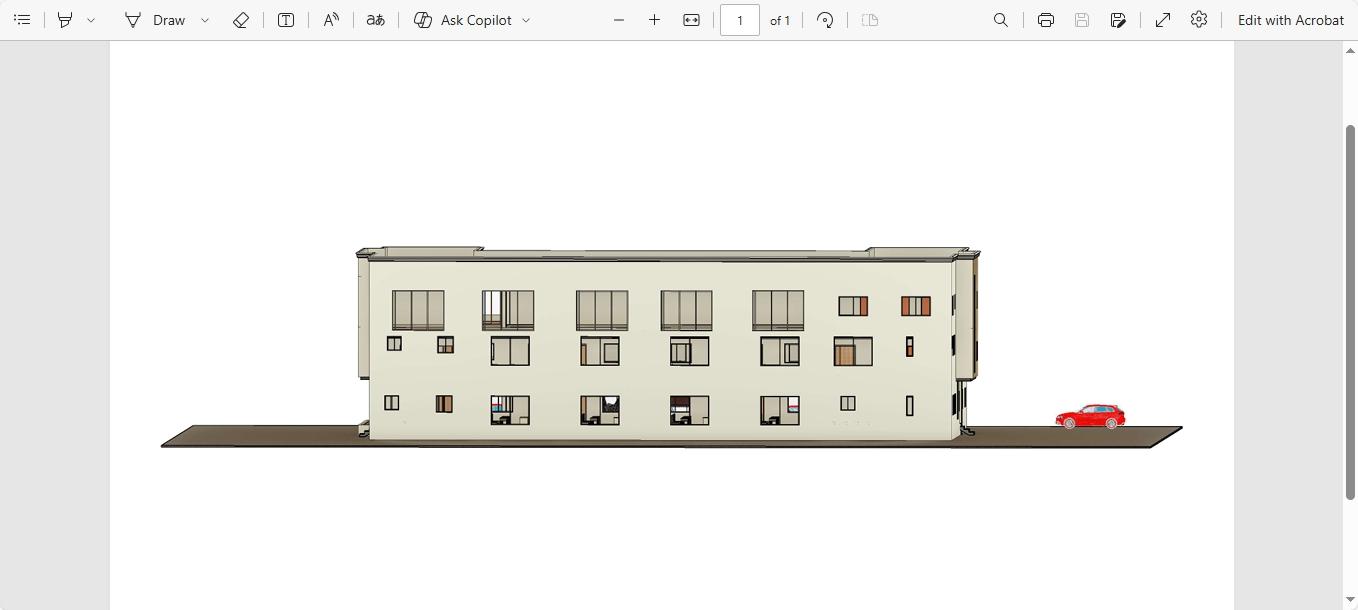Screen dimensions: 1358x610
Task: Toggle Fit to width view
Action: (691, 20)
